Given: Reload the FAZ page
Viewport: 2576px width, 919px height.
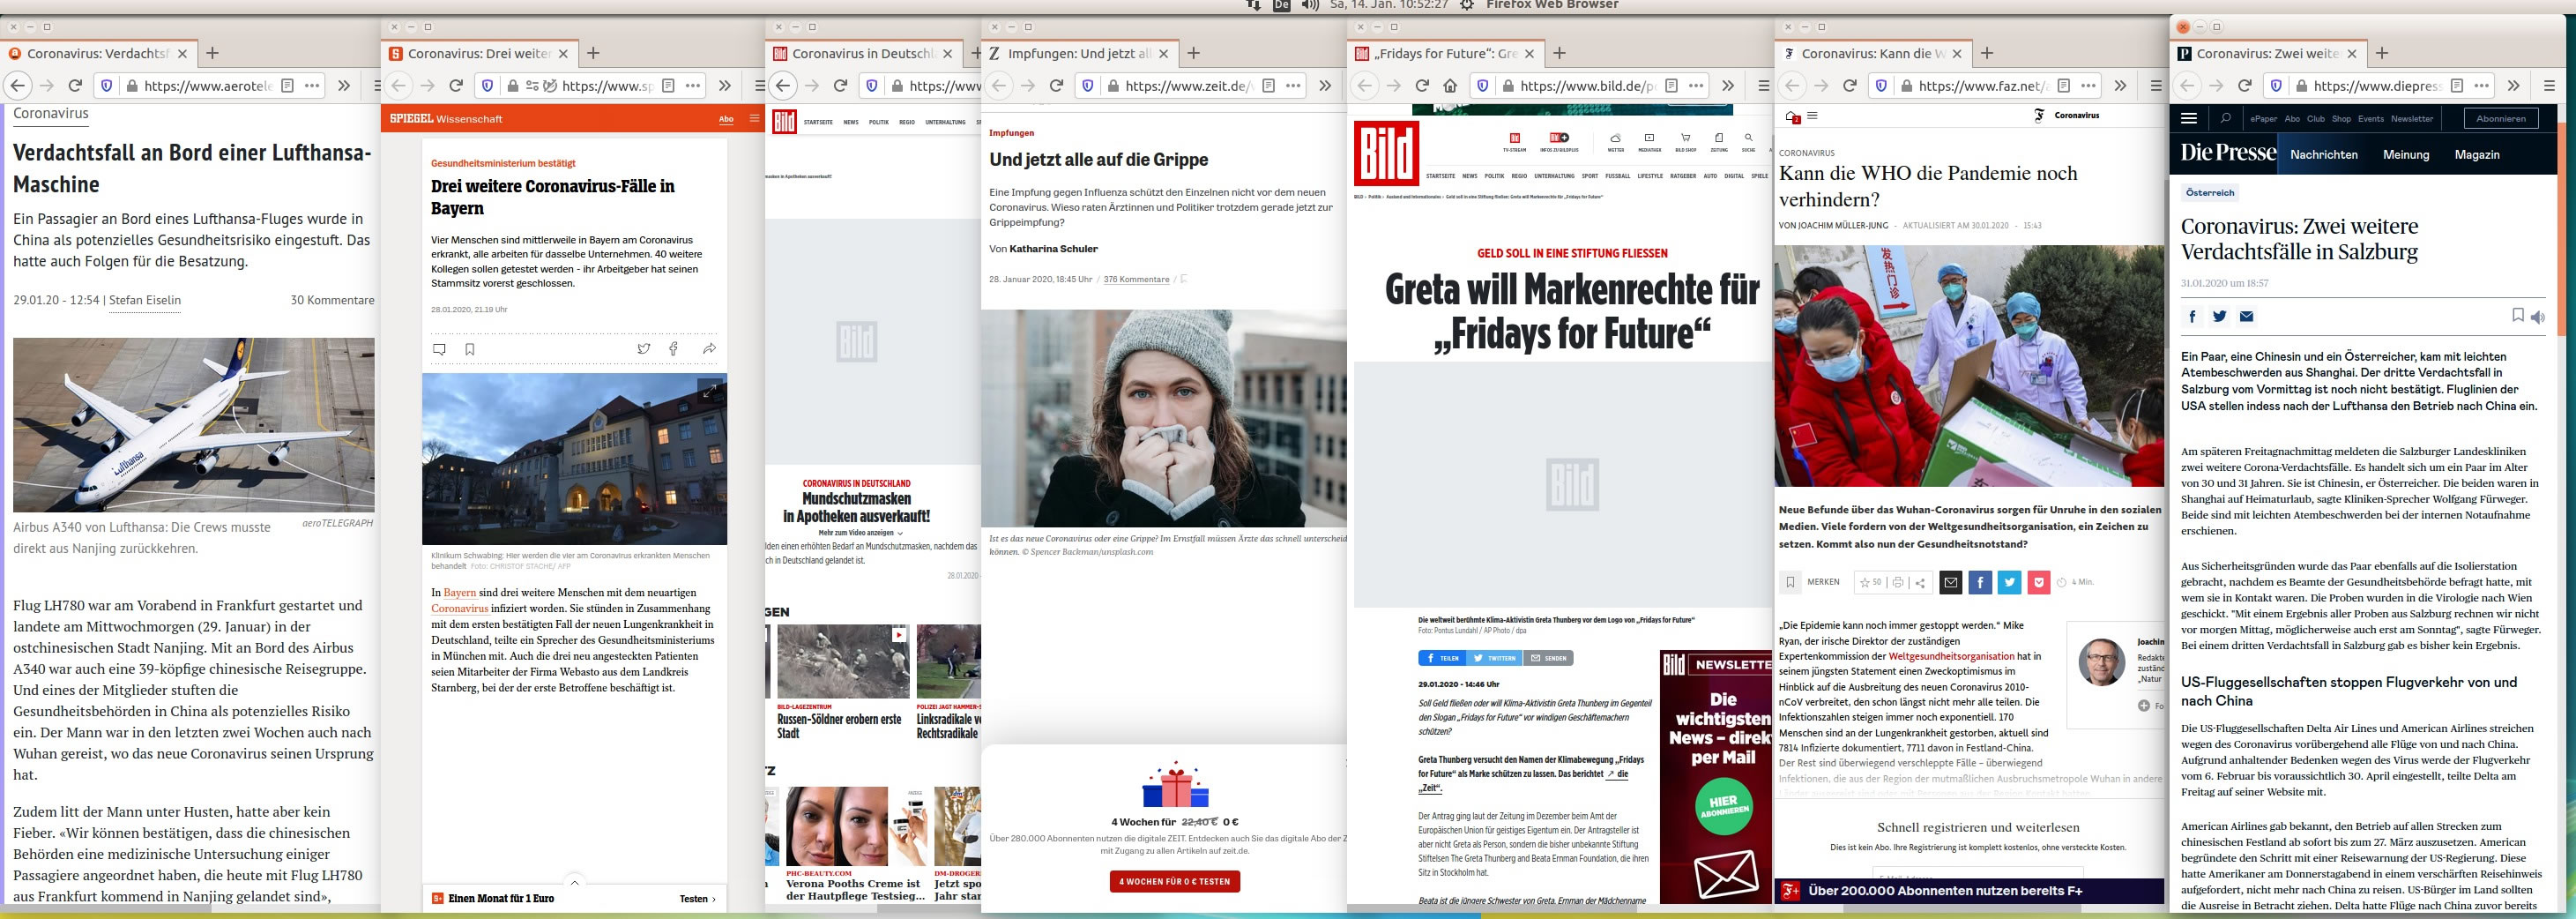Looking at the screenshot, I should pos(1850,86).
